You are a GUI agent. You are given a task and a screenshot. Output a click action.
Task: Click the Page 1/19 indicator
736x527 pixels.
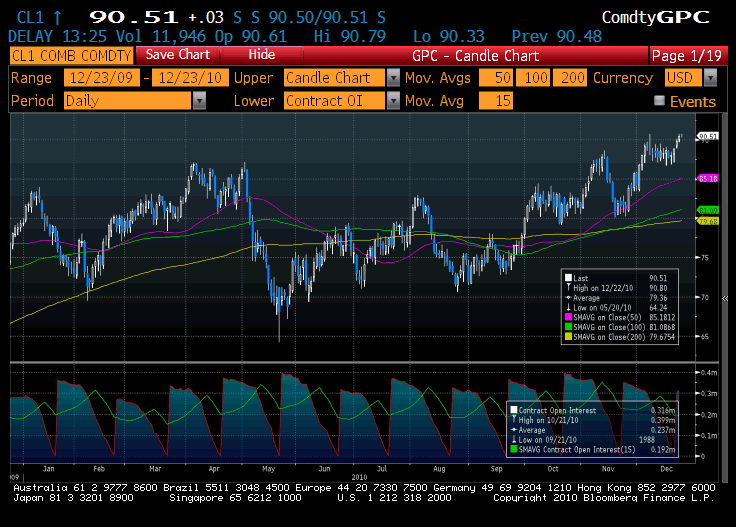(688, 55)
